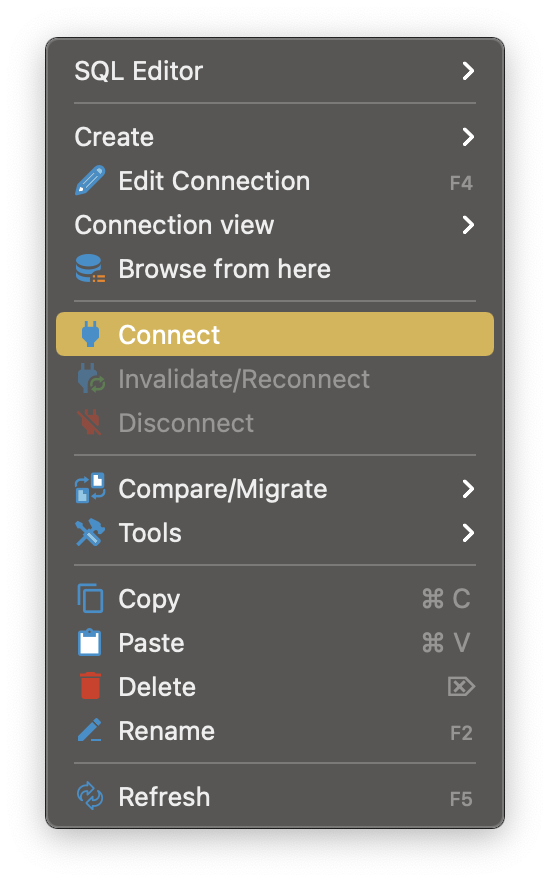Expand the Create submenu arrow
Image resolution: width=550 pixels, height=882 pixels.
pos(468,137)
